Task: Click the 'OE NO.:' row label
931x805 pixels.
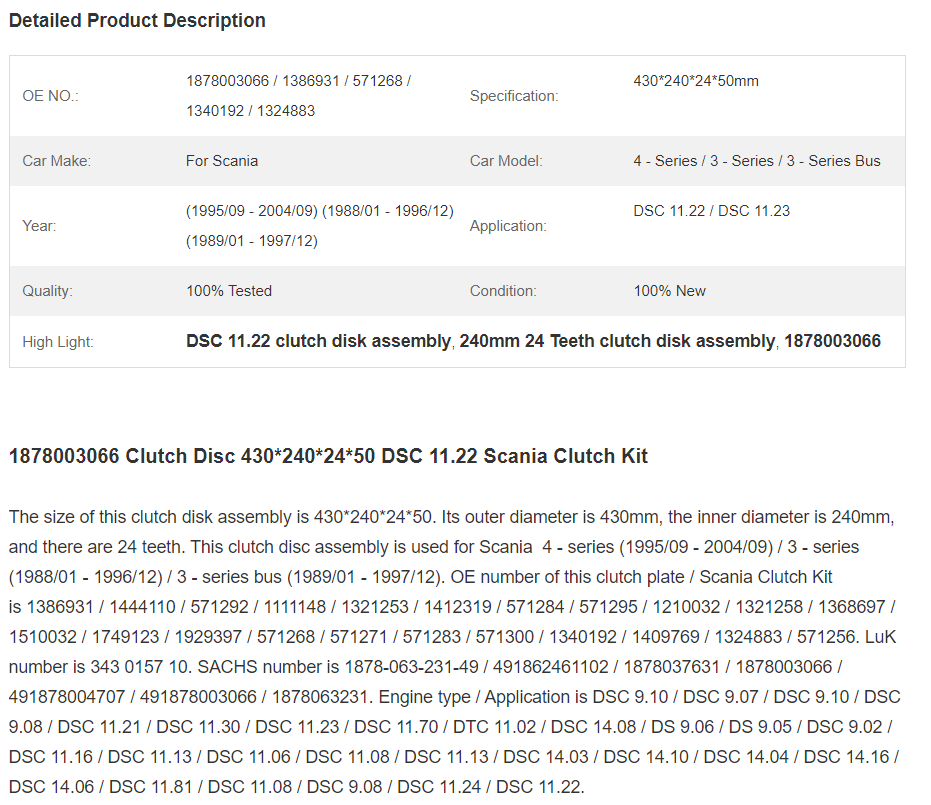Action: point(50,96)
